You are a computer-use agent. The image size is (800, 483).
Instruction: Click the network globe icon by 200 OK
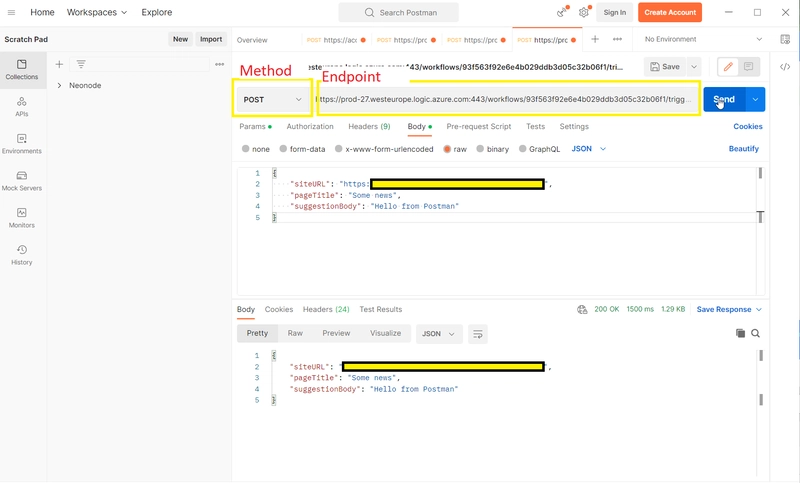pos(582,310)
